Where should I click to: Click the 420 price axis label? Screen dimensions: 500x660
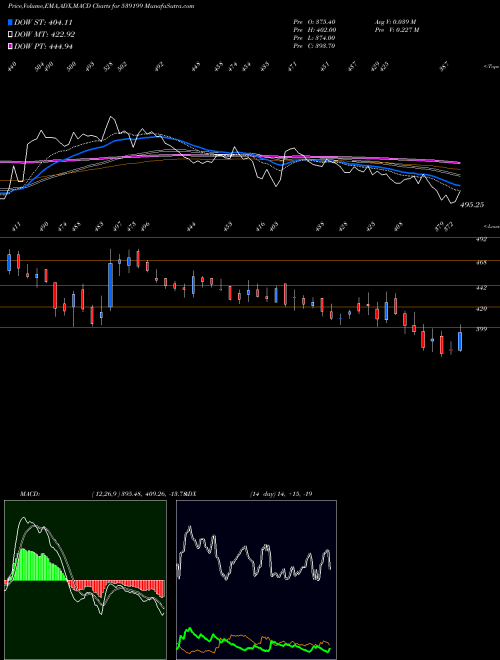click(x=481, y=309)
